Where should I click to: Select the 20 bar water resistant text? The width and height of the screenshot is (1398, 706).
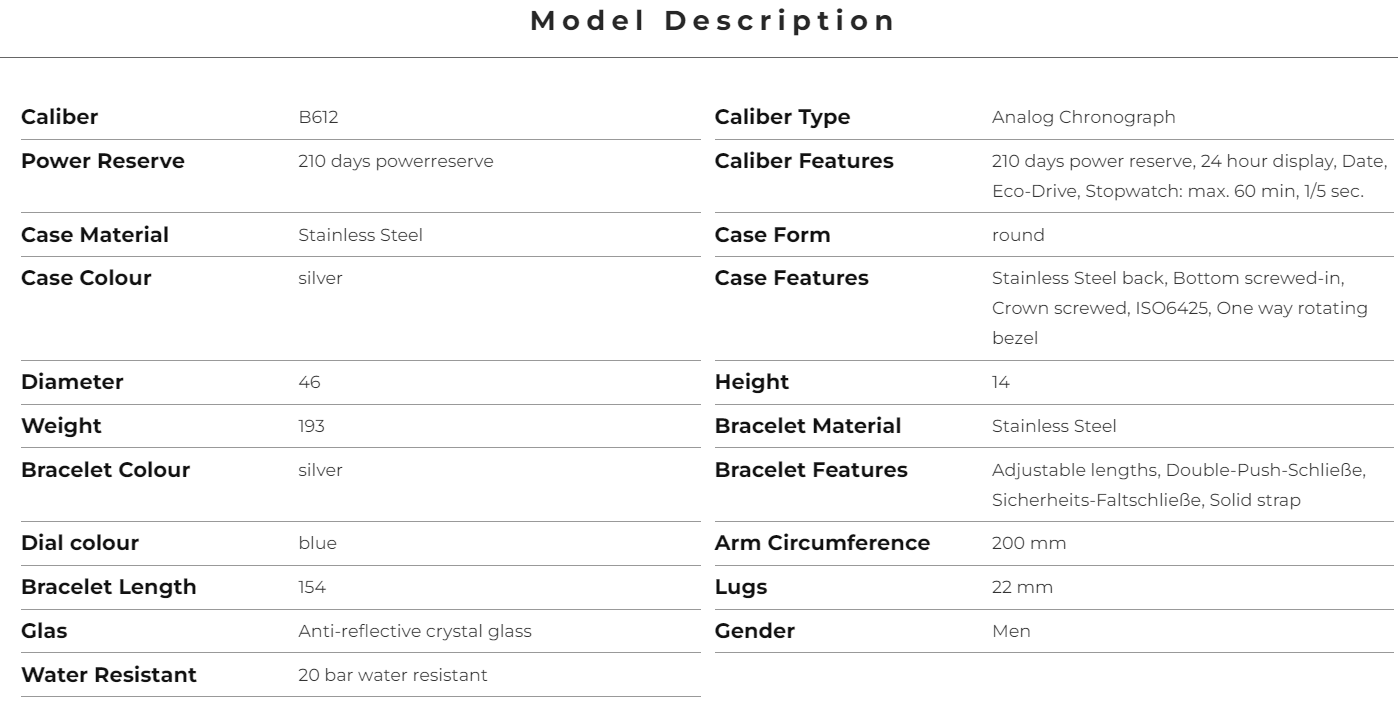(x=393, y=676)
